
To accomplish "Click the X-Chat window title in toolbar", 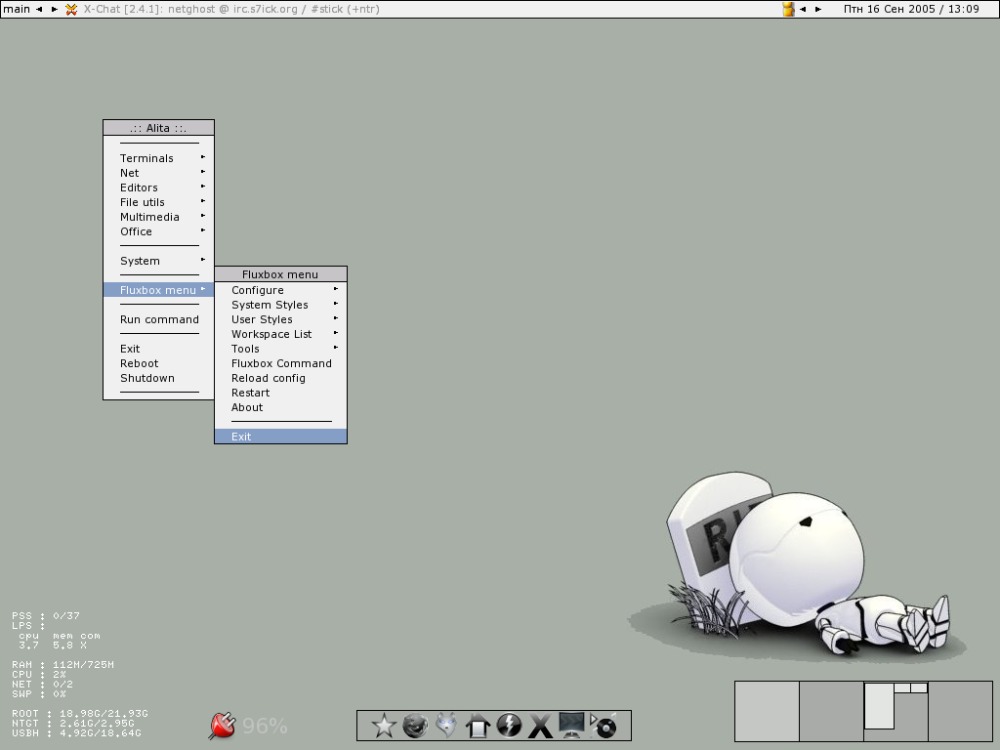I will pos(231,9).
